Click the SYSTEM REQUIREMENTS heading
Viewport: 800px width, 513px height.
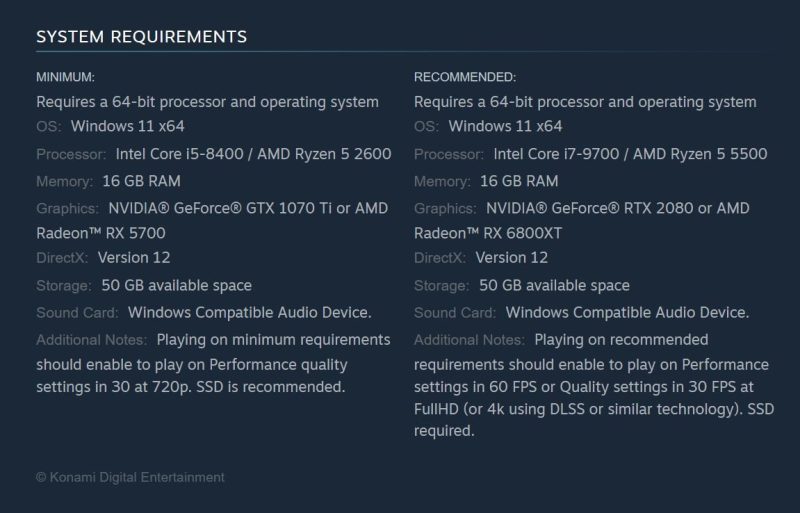tap(141, 37)
